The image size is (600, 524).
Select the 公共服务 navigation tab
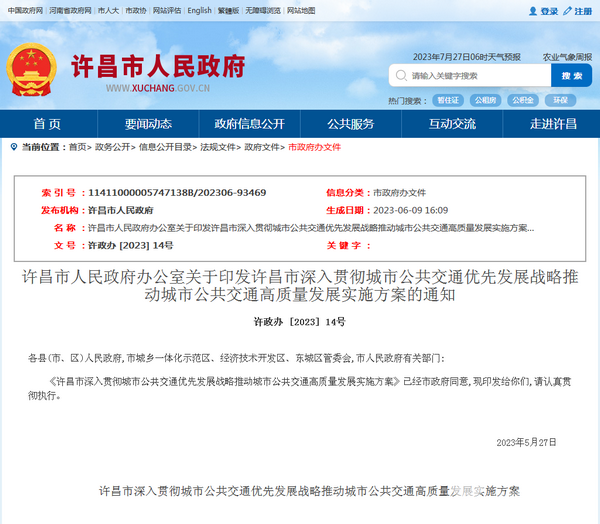click(x=351, y=124)
